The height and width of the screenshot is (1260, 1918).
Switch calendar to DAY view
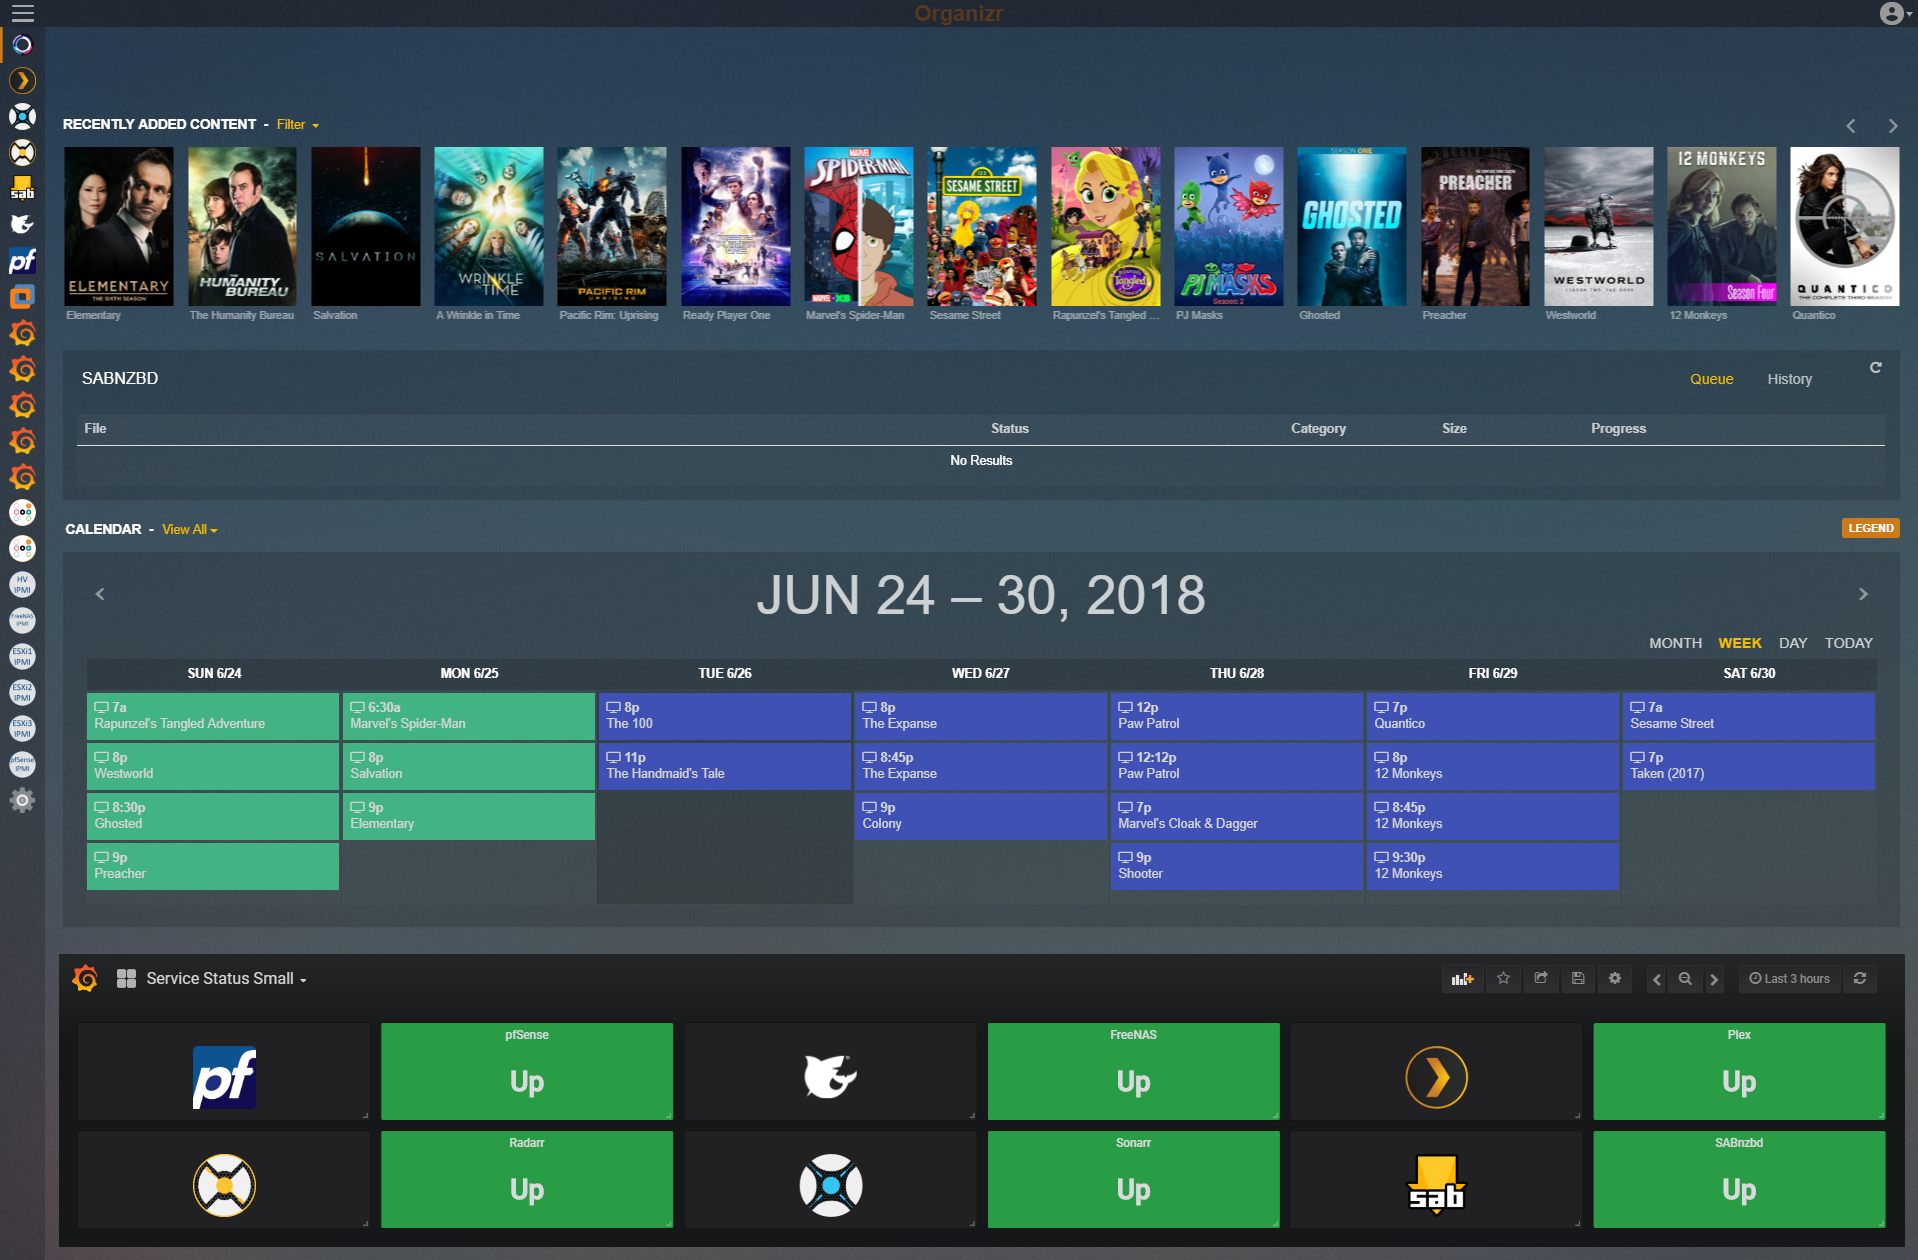1793,643
